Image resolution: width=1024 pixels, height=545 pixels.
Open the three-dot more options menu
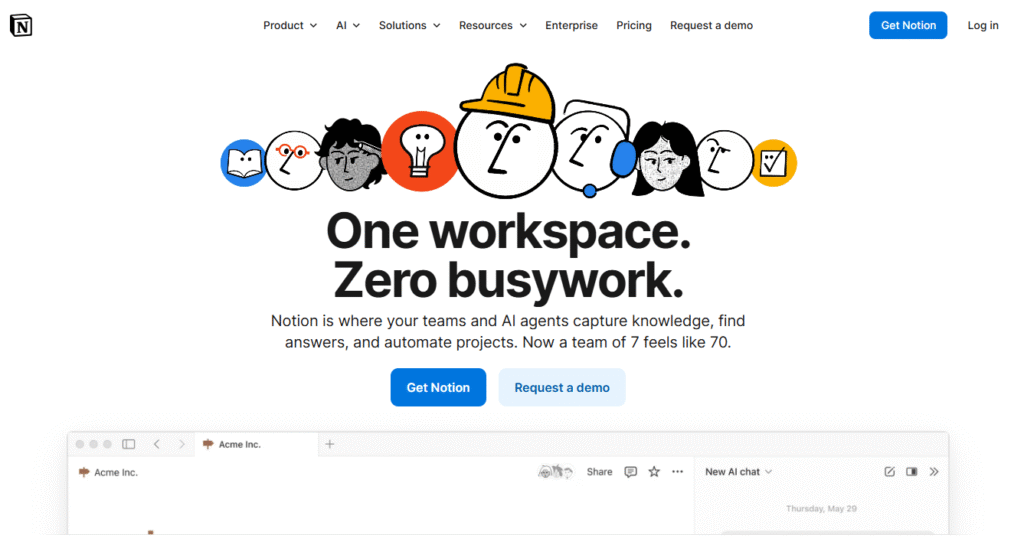[x=677, y=471]
